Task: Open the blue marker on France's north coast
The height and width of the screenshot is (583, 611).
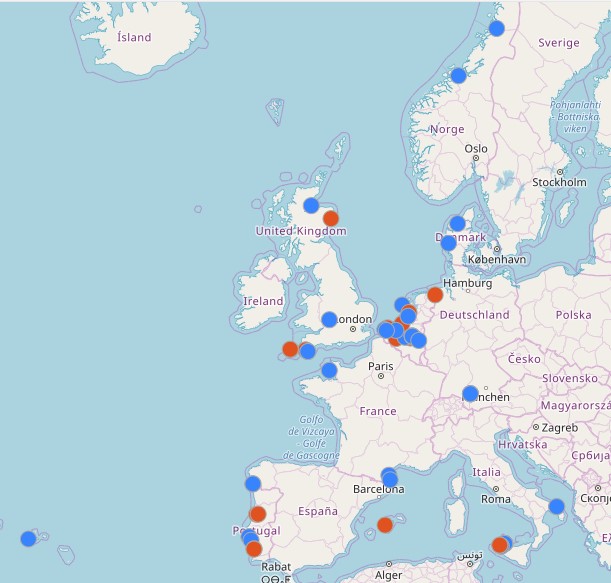Action: coord(329,371)
